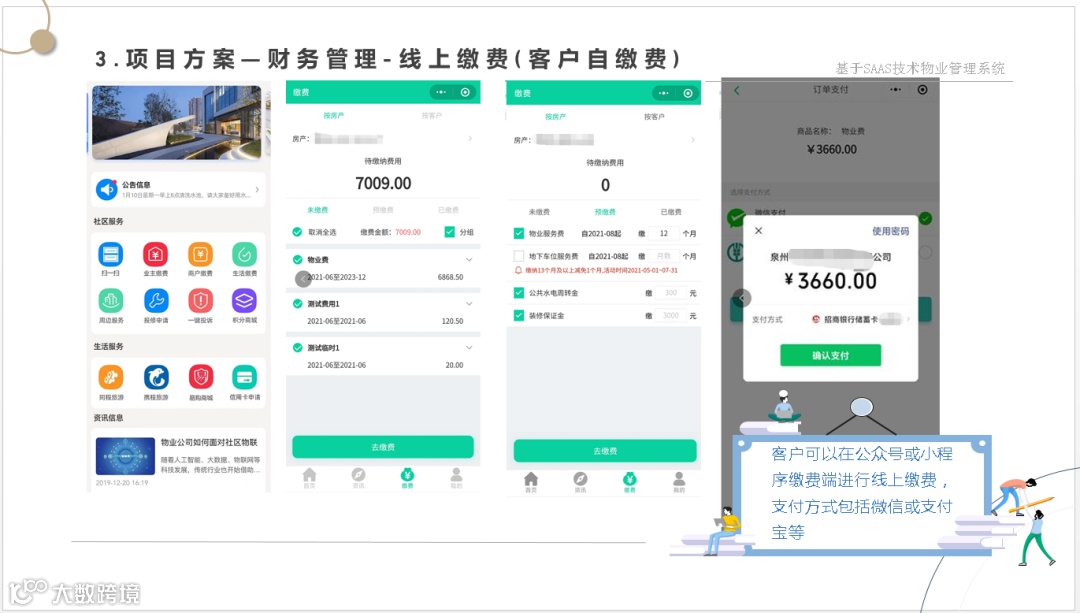This screenshot has height=613, width=1080.
Task: Open 报修申请 repair request wrench icon
Action: [x=156, y=301]
